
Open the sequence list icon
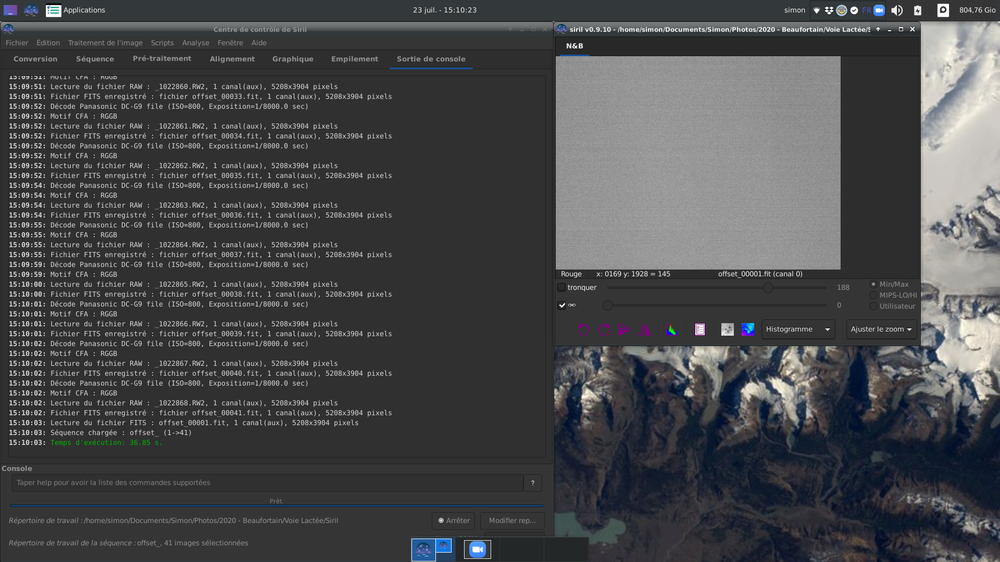coord(699,329)
